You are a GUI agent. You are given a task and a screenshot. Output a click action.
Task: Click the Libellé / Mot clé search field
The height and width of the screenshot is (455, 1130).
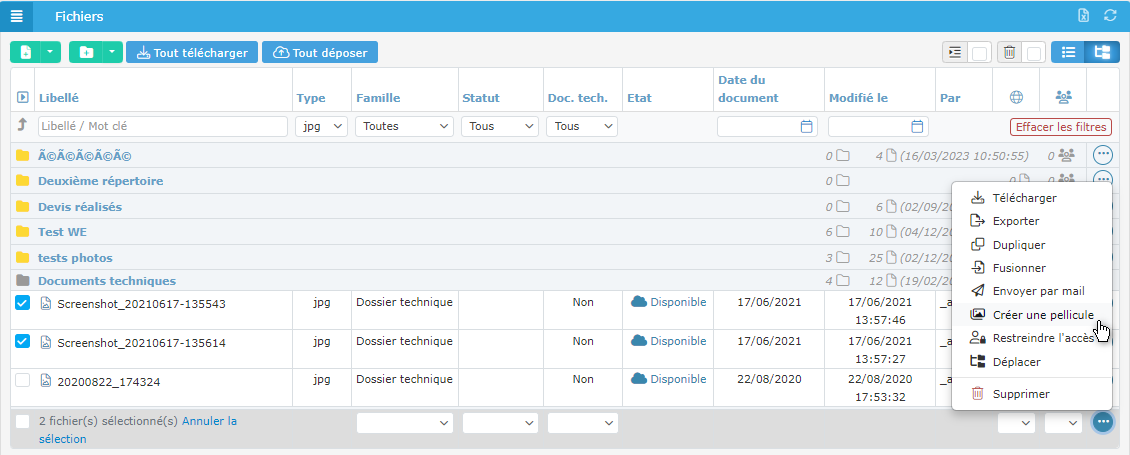point(162,127)
